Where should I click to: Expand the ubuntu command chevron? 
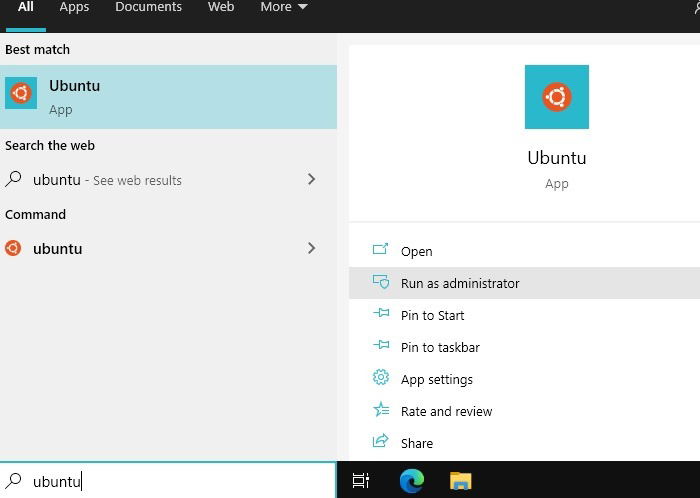(312, 248)
